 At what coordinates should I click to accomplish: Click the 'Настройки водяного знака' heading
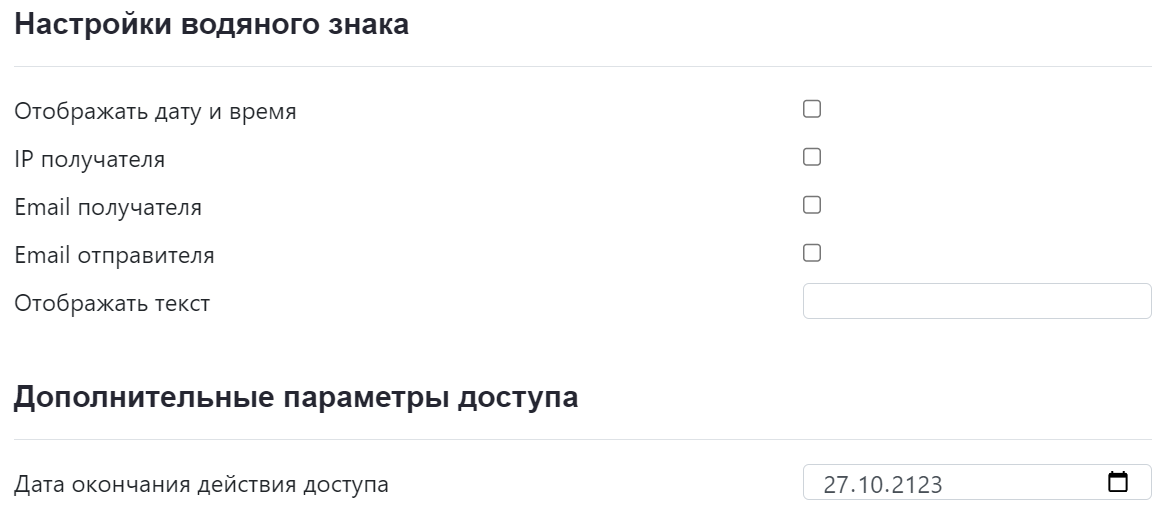point(211,26)
